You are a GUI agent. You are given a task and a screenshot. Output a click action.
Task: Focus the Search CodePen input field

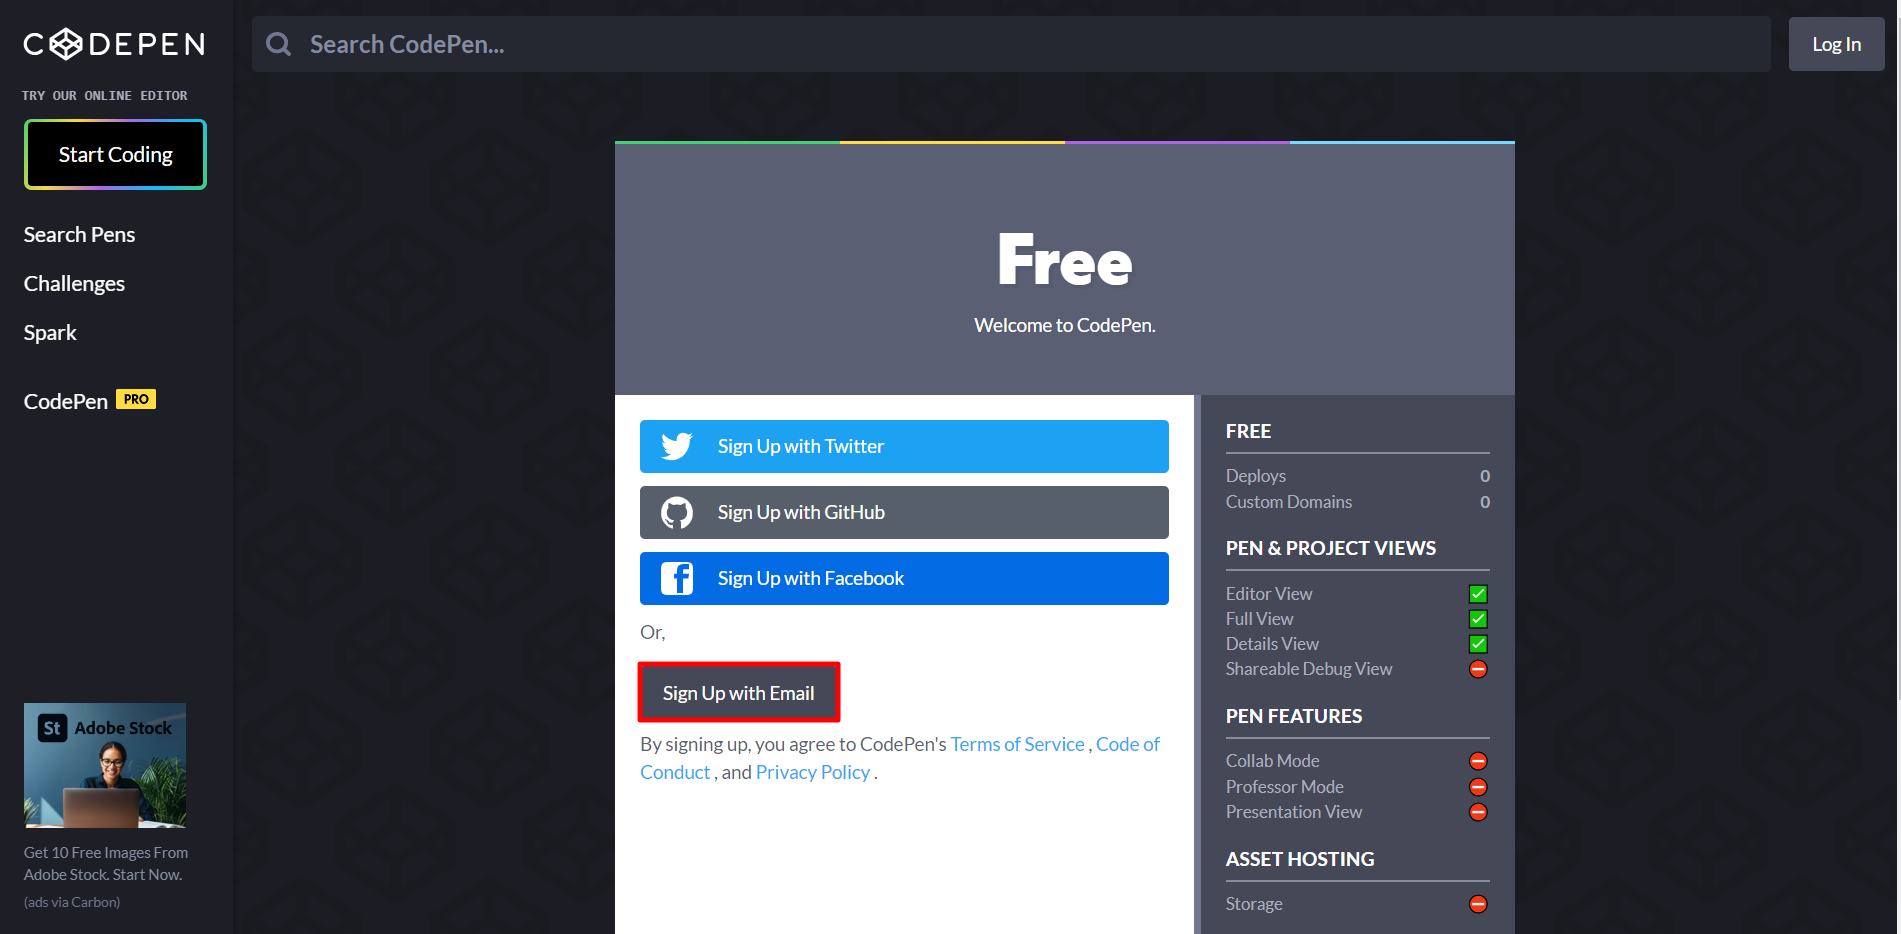coord(1011,44)
